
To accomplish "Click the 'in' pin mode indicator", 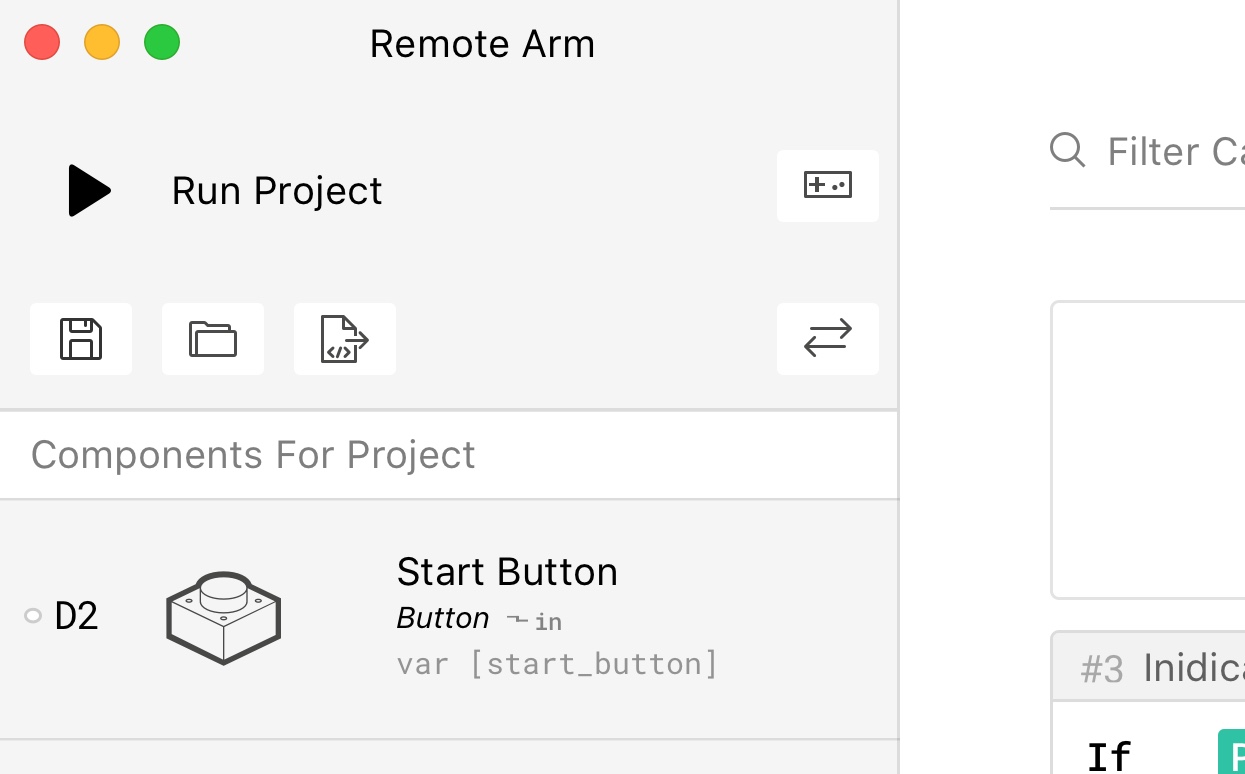I will click(x=547, y=622).
